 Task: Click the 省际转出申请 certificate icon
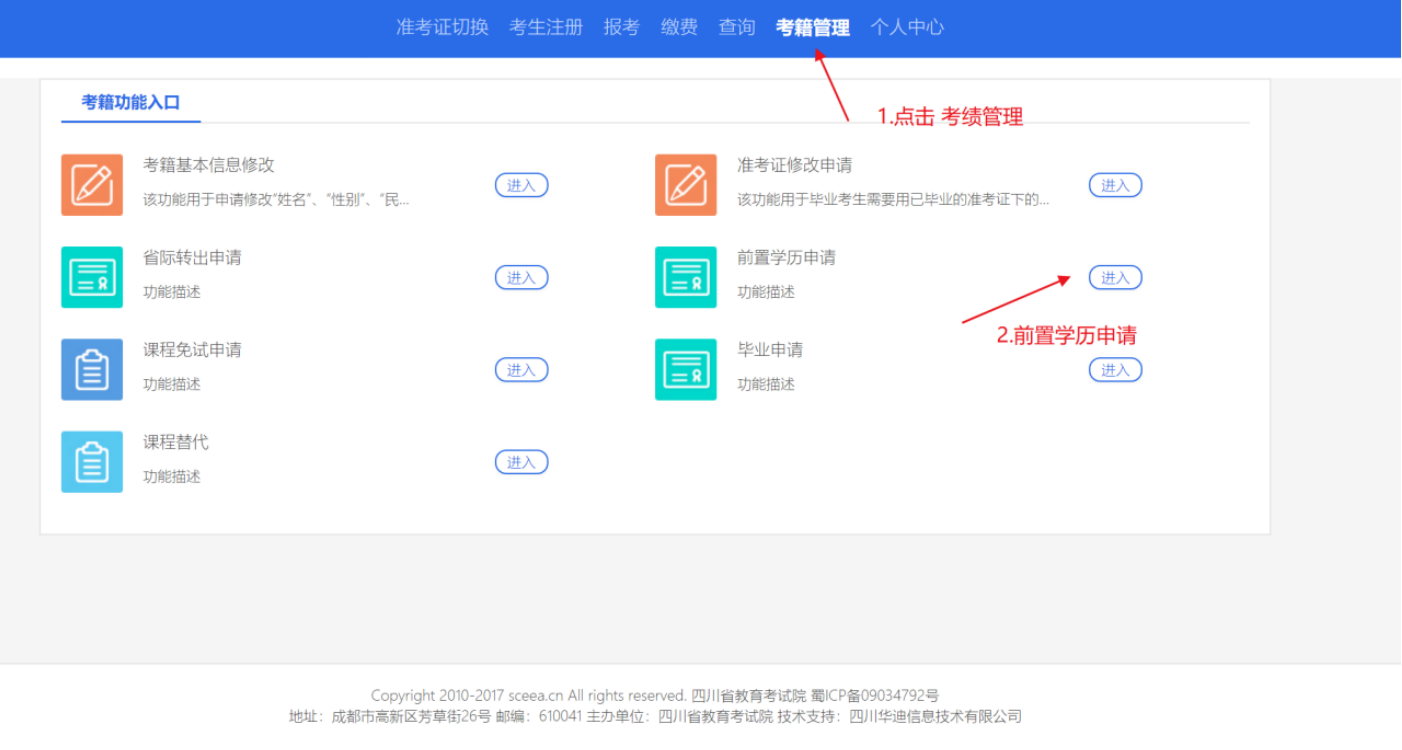[x=92, y=277]
